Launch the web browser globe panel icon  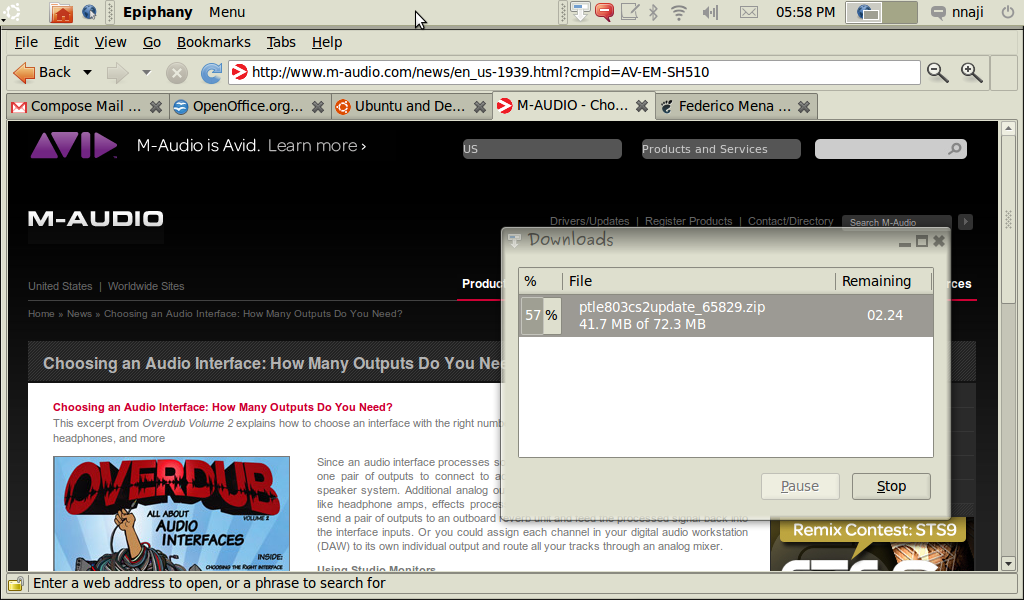89,12
